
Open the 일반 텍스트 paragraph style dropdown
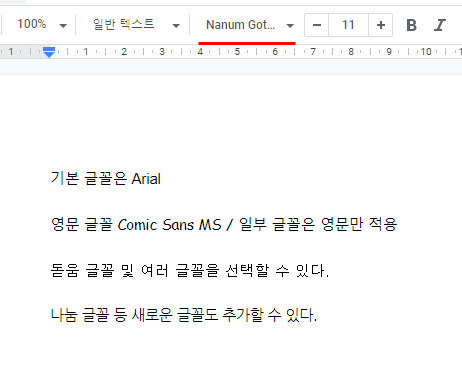(136, 25)
